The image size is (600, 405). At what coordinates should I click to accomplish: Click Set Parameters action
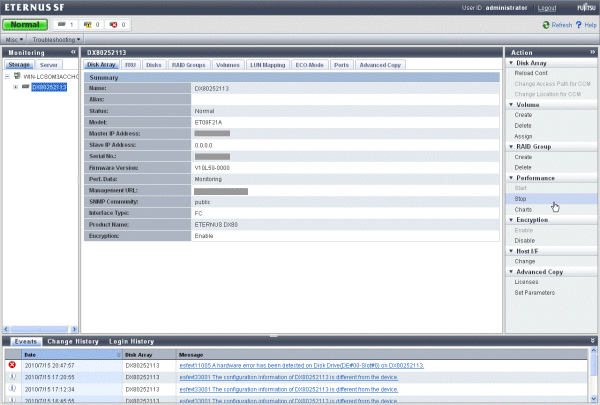click(x=535, y=292)
